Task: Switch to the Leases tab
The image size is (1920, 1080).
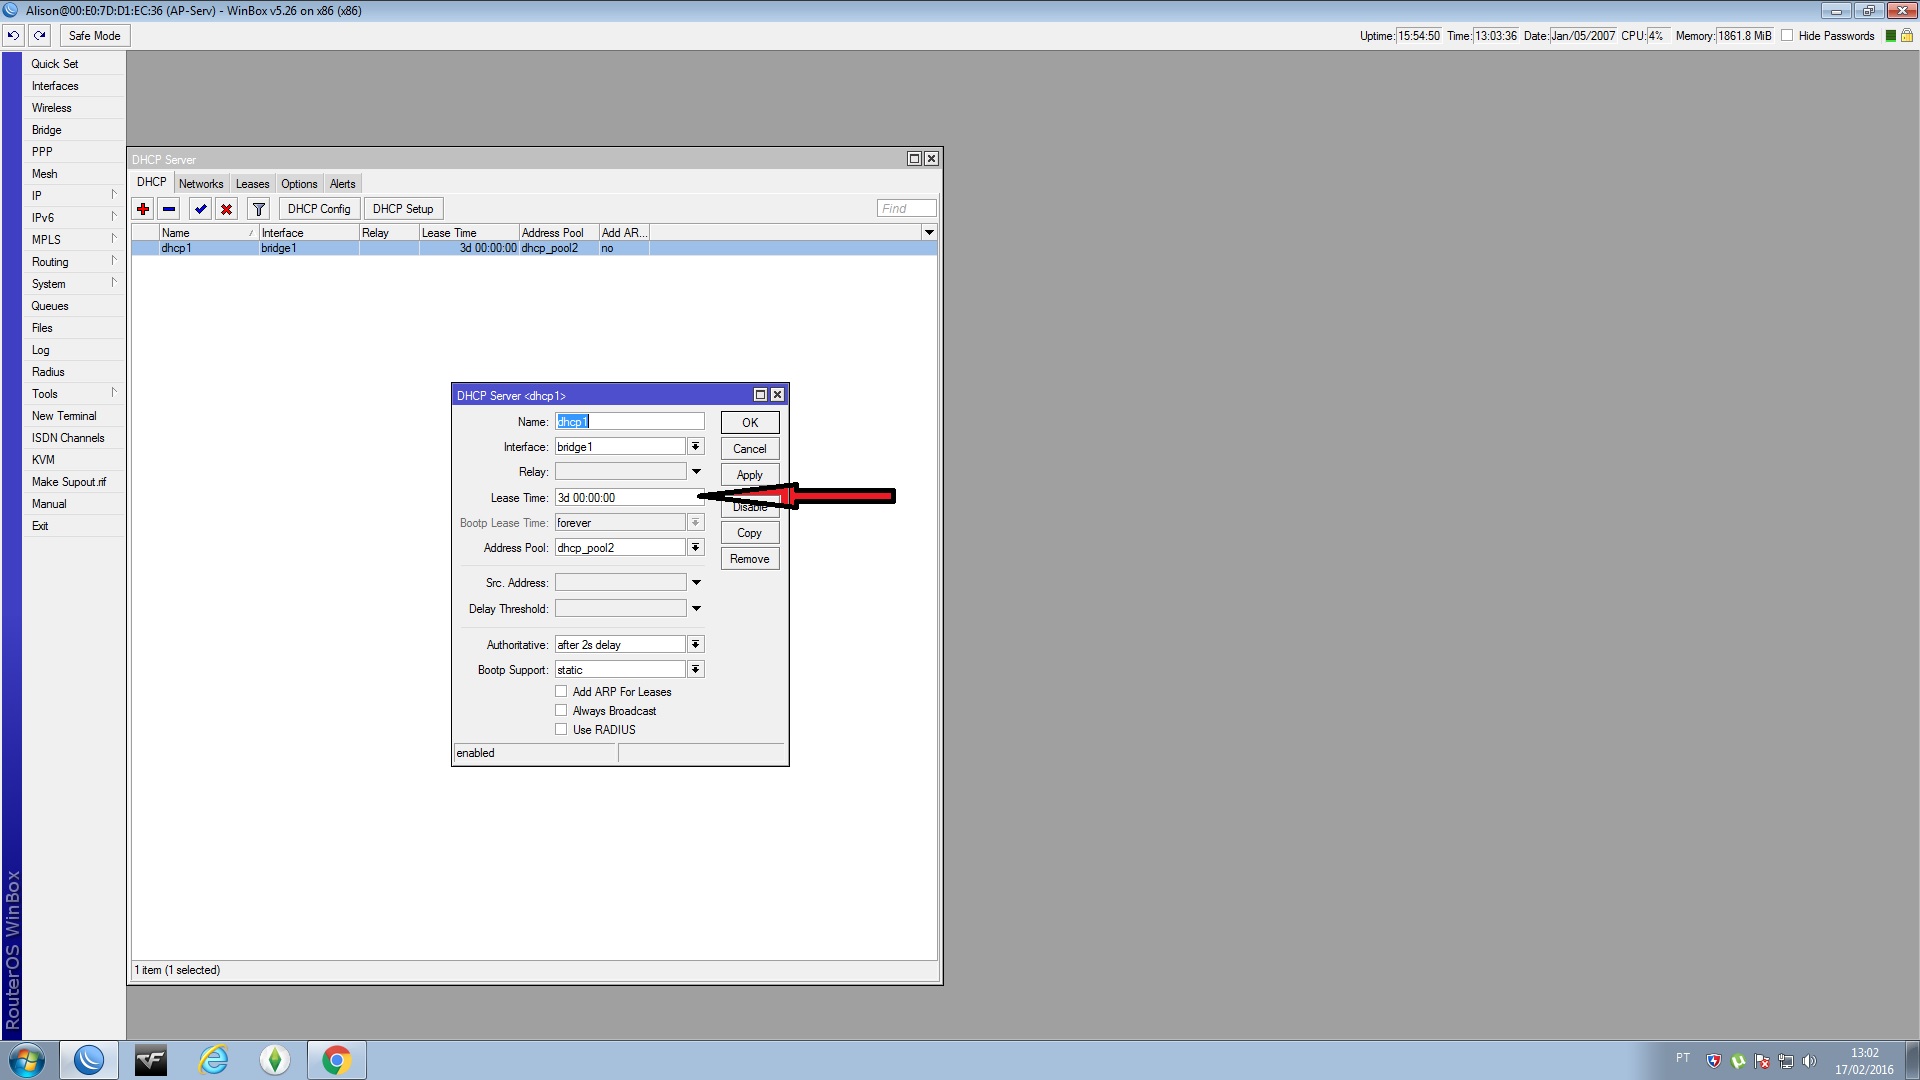Action: point(252,184)
